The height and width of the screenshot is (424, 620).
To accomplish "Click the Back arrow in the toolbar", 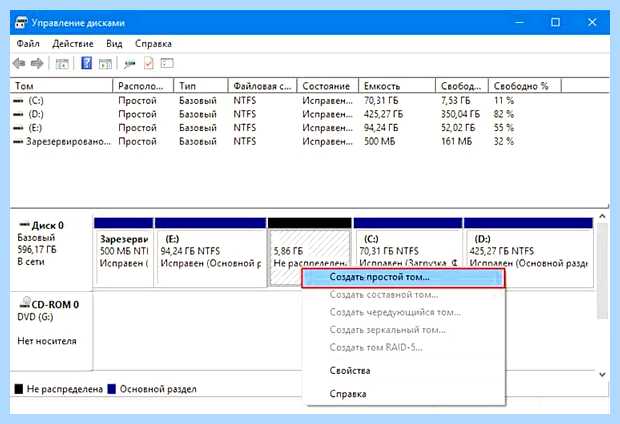I will pos(19,63).
